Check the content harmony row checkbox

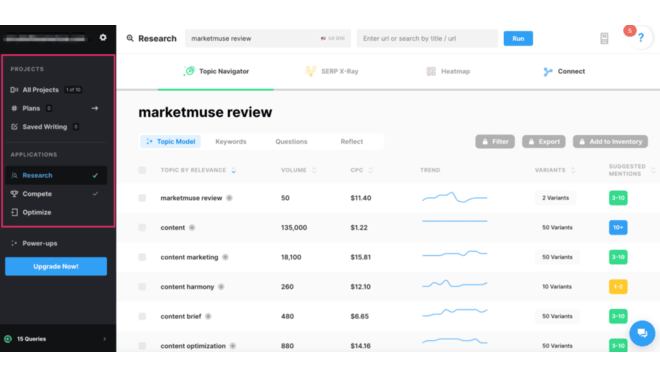pos(142,287)
